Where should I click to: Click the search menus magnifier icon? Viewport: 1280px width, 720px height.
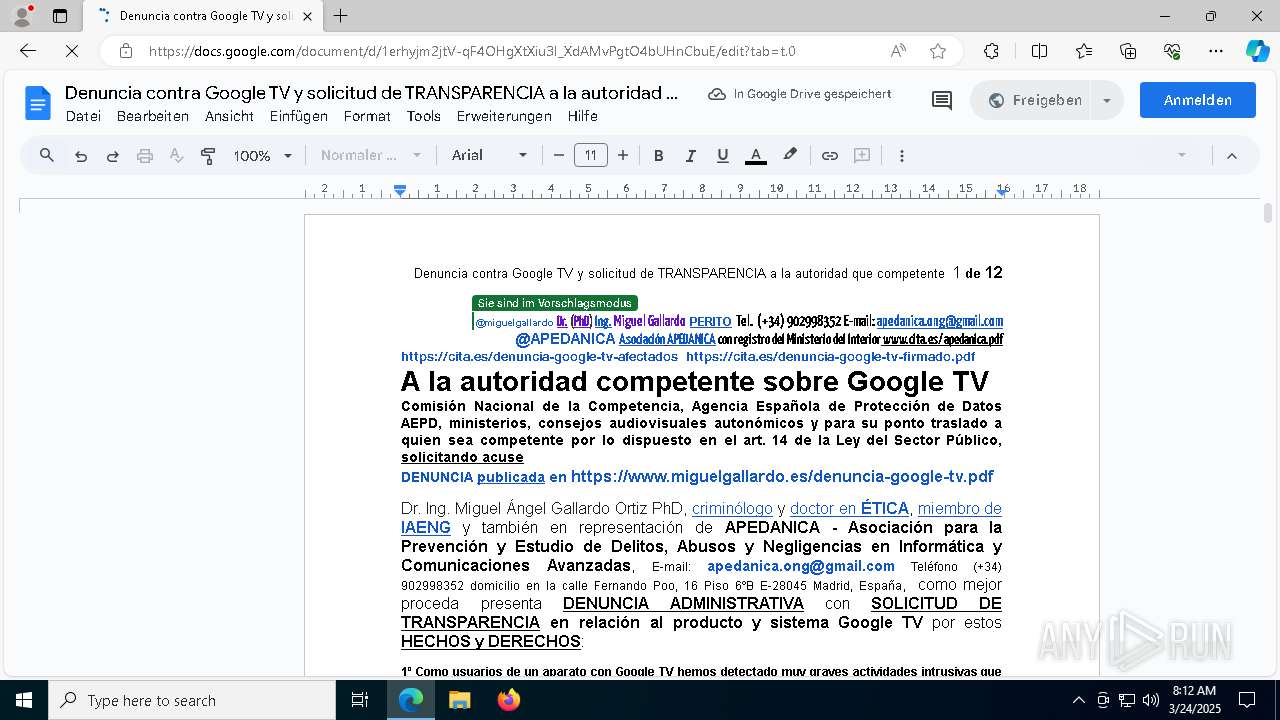(x=47, y=155)
